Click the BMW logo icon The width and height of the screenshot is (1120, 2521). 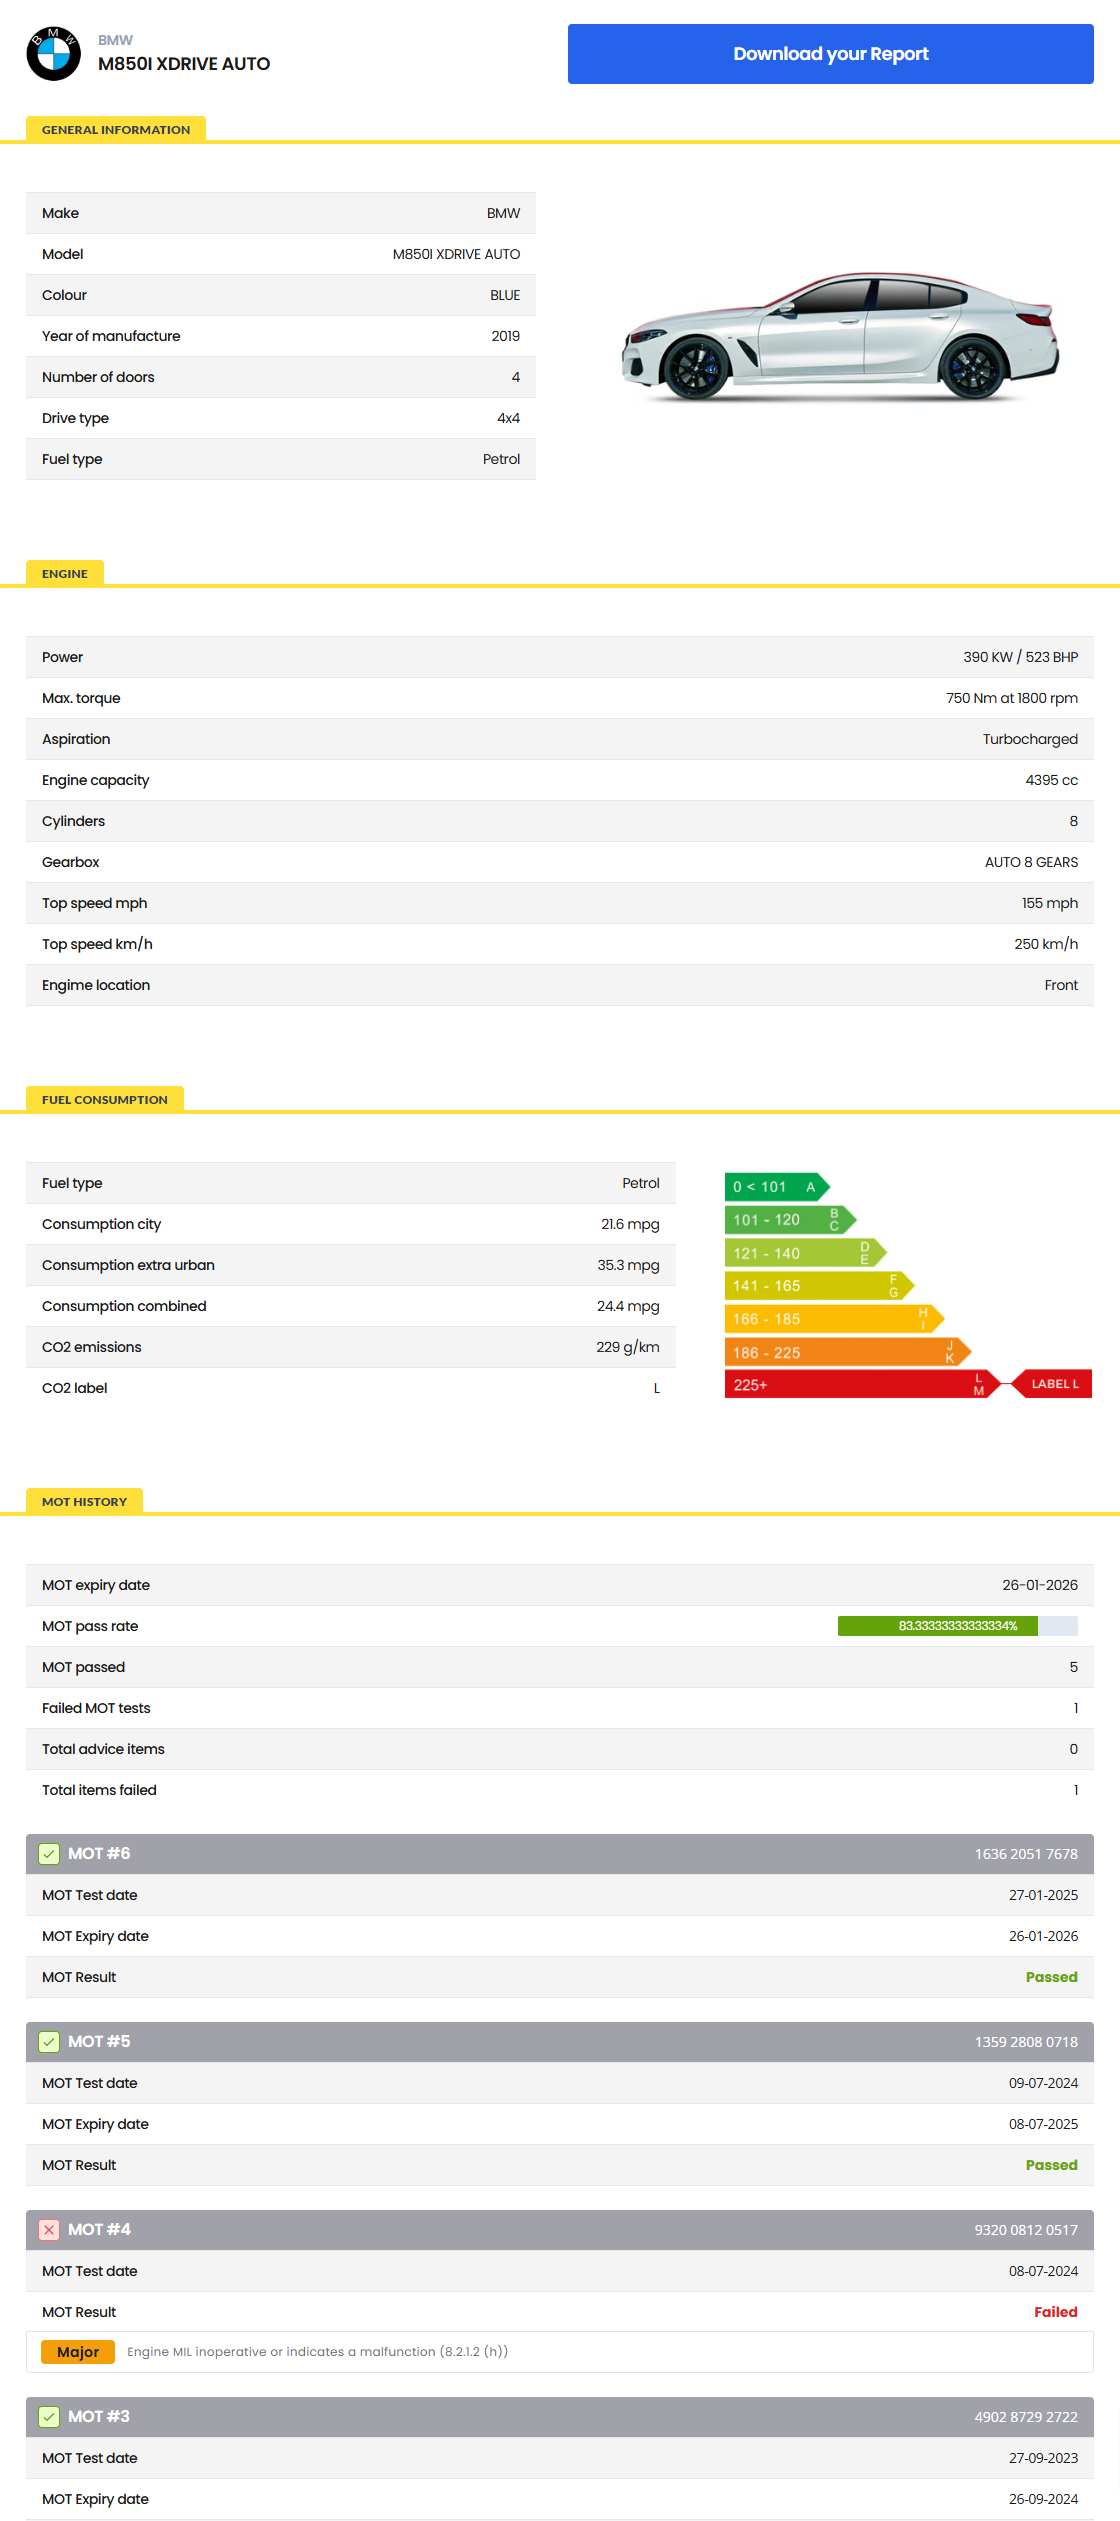[53, 54]
